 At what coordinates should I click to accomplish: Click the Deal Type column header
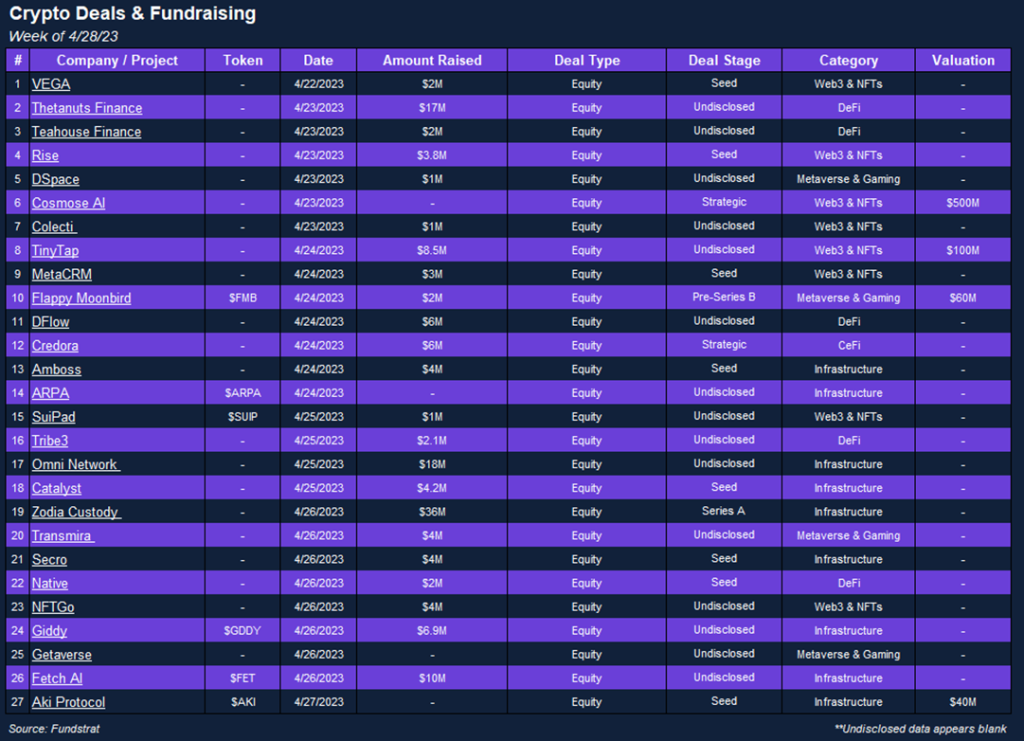coord(586,60)
